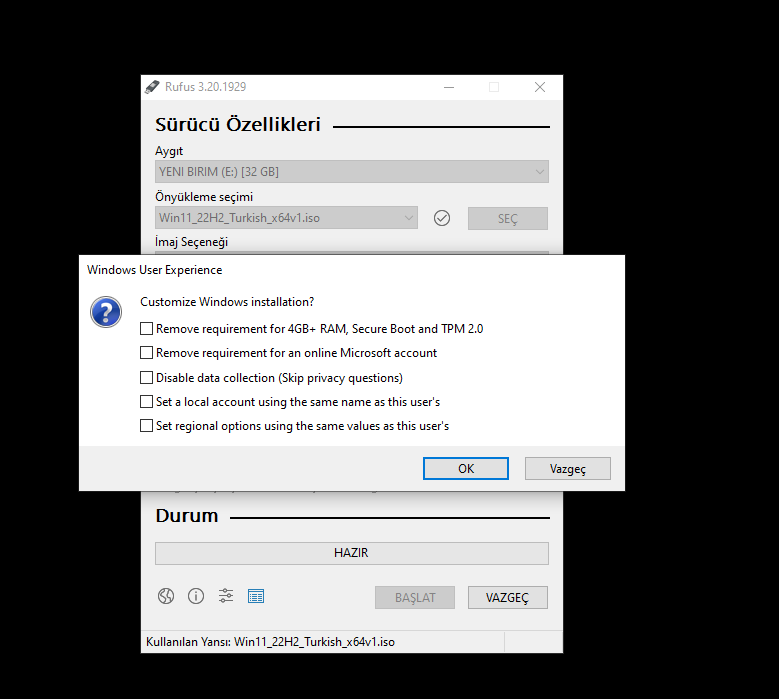Open Rufus settings sliders icon
The image size is (779, 699).
(x=226, y=596)
